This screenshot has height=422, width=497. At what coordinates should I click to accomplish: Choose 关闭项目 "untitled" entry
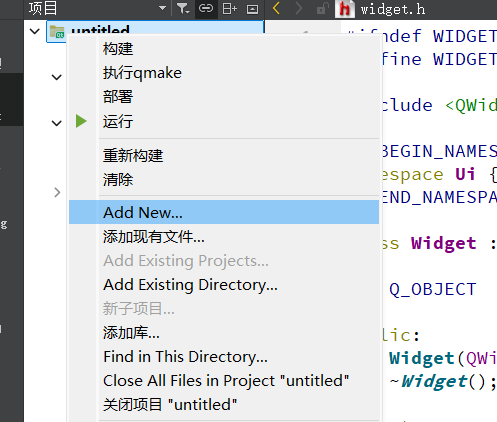pos(224,405)
